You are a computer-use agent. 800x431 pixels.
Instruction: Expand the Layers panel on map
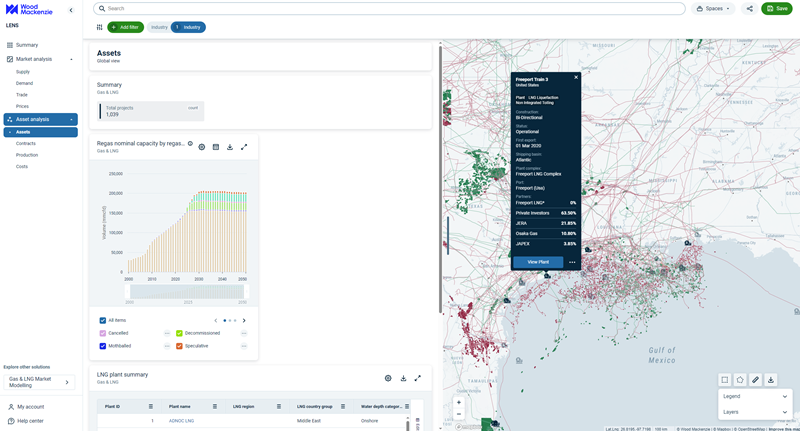[x=755, y=412]
